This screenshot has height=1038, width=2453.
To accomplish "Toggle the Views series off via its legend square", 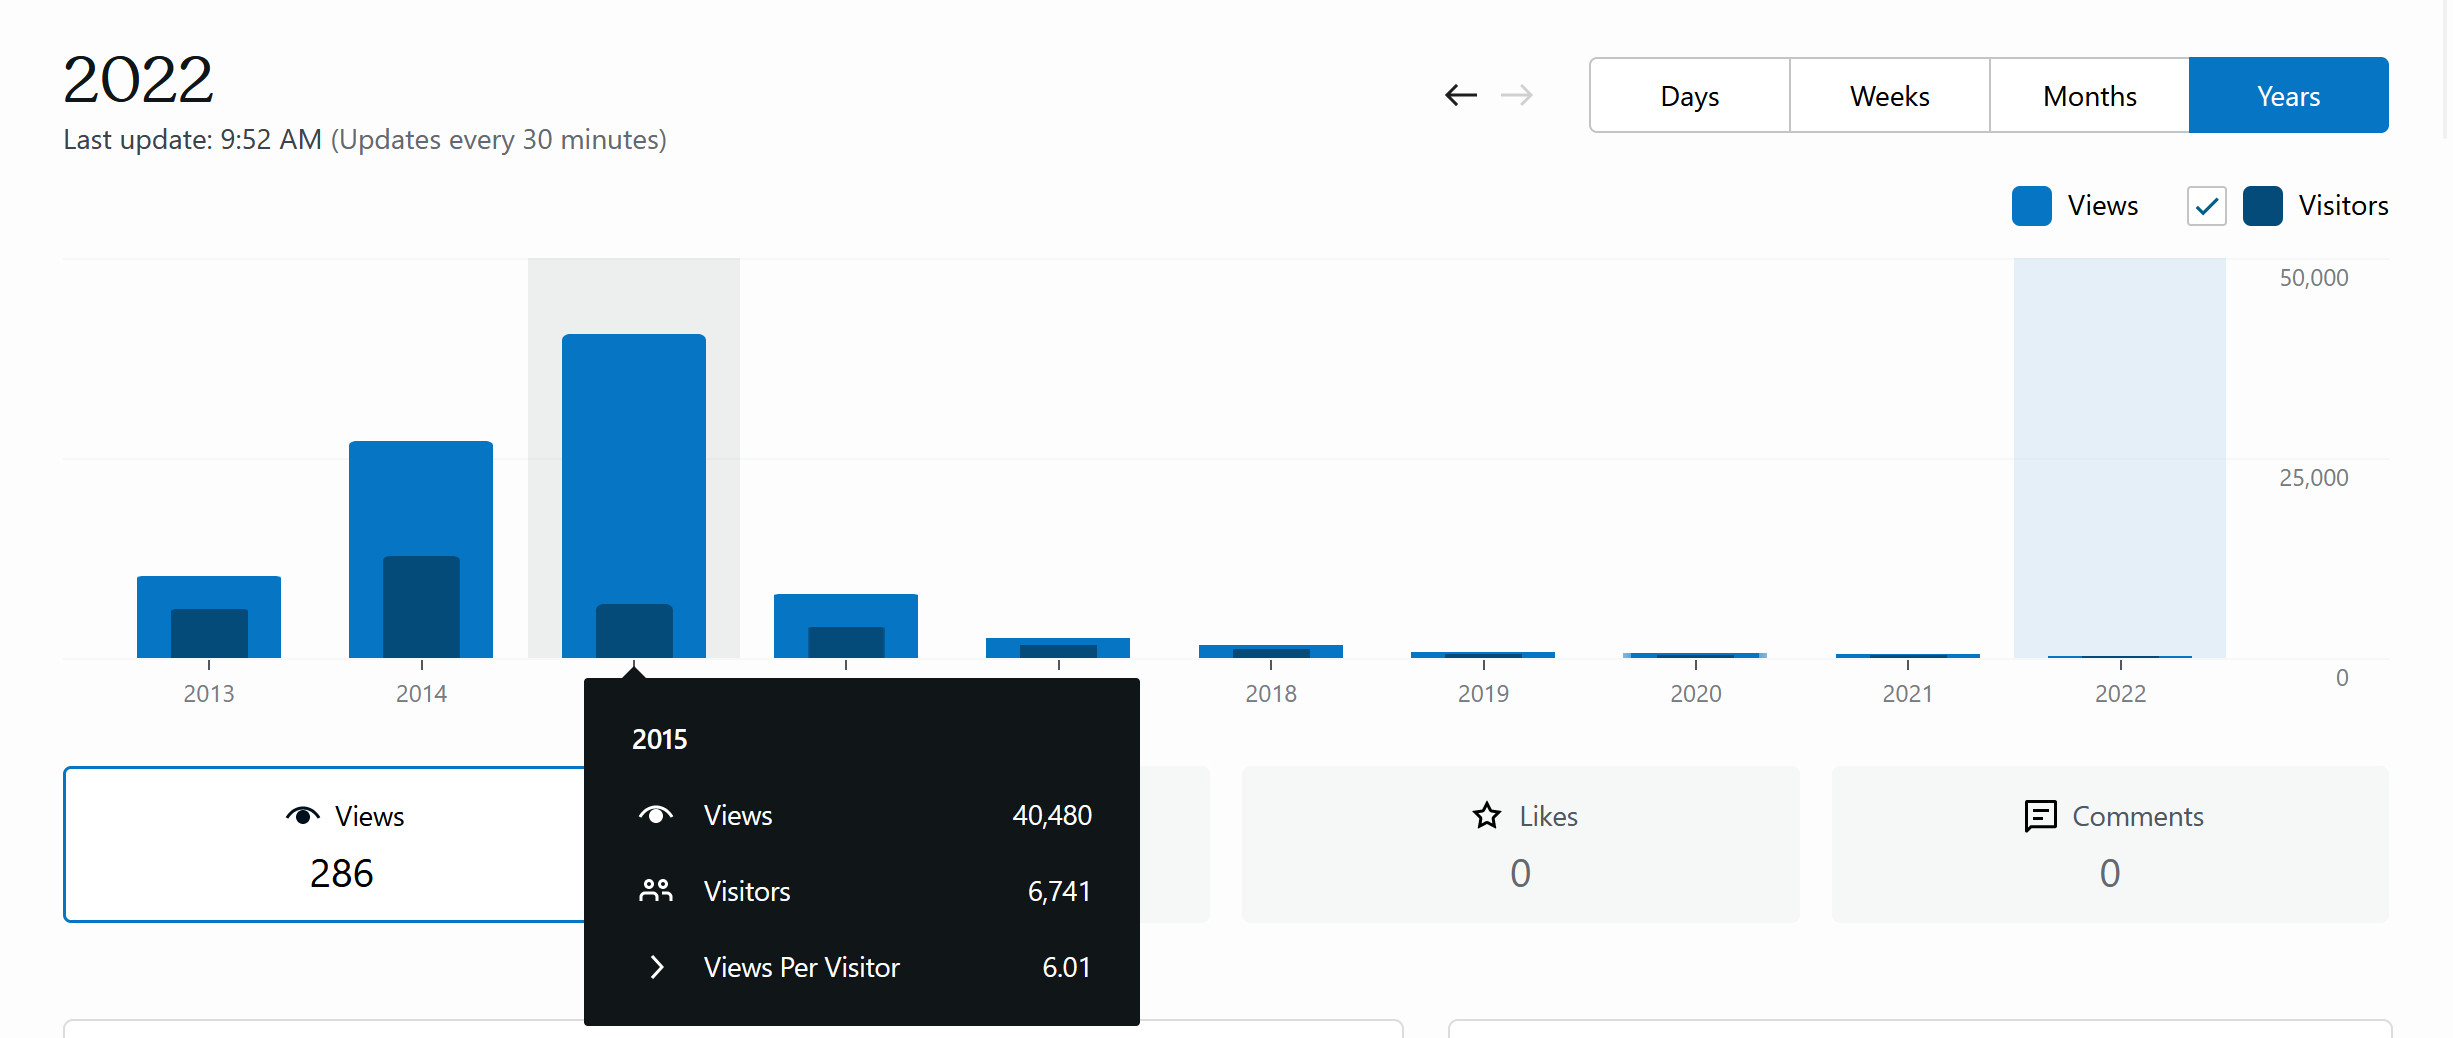I will click(x=2031, y=206).
